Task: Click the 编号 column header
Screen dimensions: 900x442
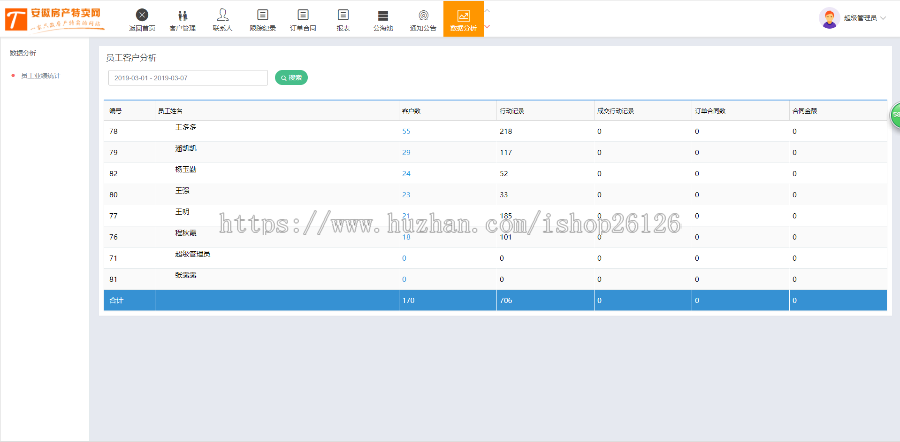Action: [x=115, y=111]
